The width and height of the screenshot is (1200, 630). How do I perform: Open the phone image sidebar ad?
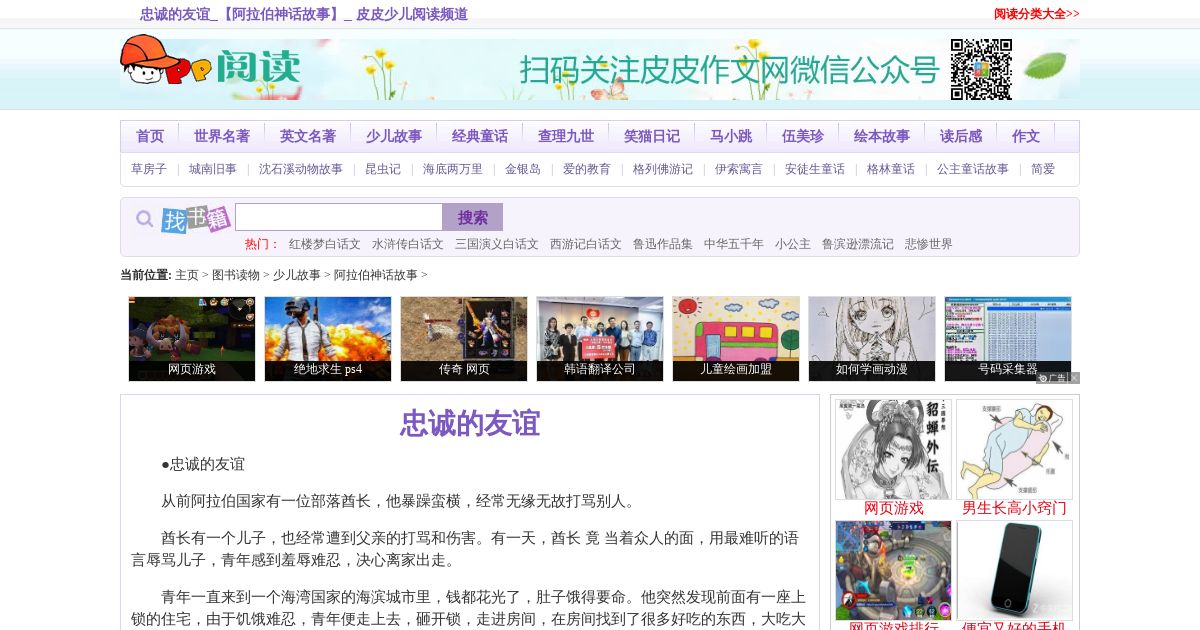1014,570
